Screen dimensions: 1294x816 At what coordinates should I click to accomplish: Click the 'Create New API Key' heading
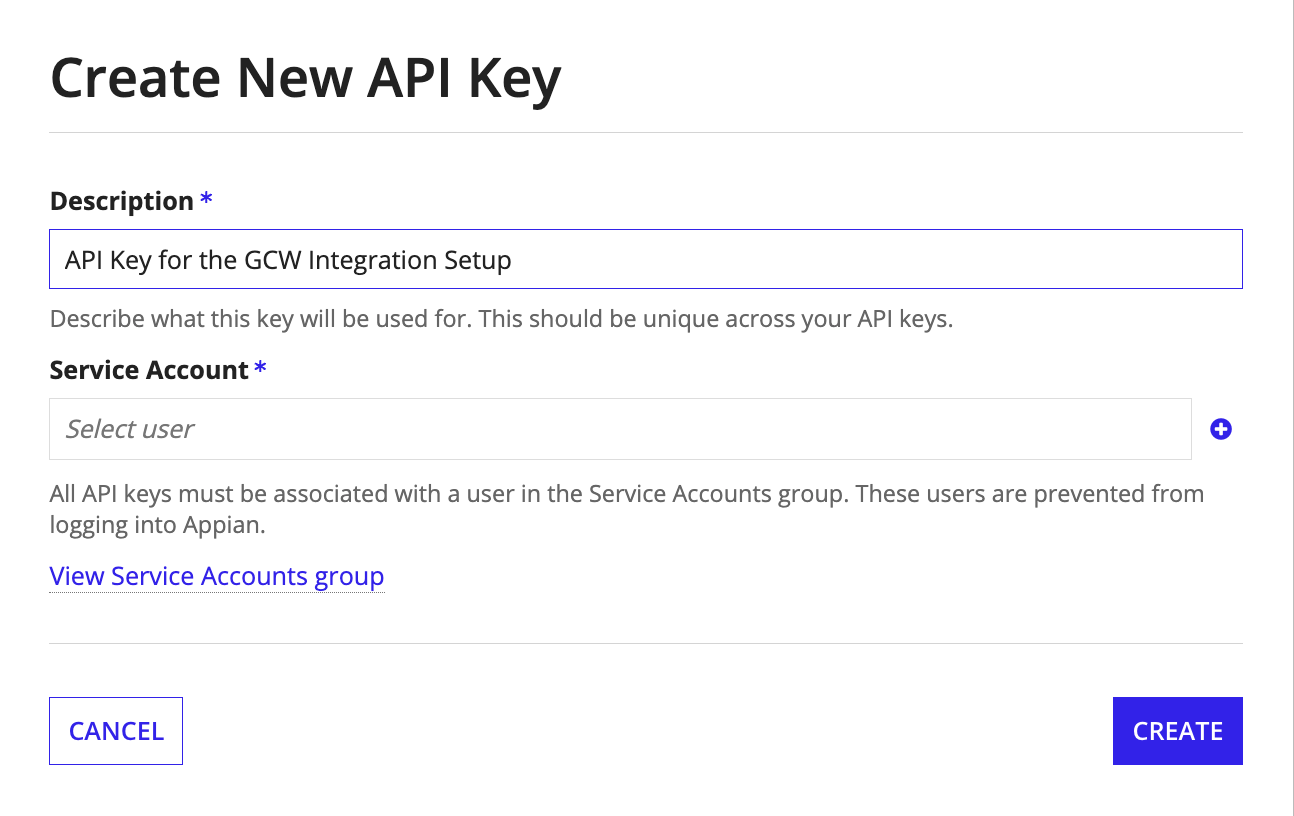306,78
